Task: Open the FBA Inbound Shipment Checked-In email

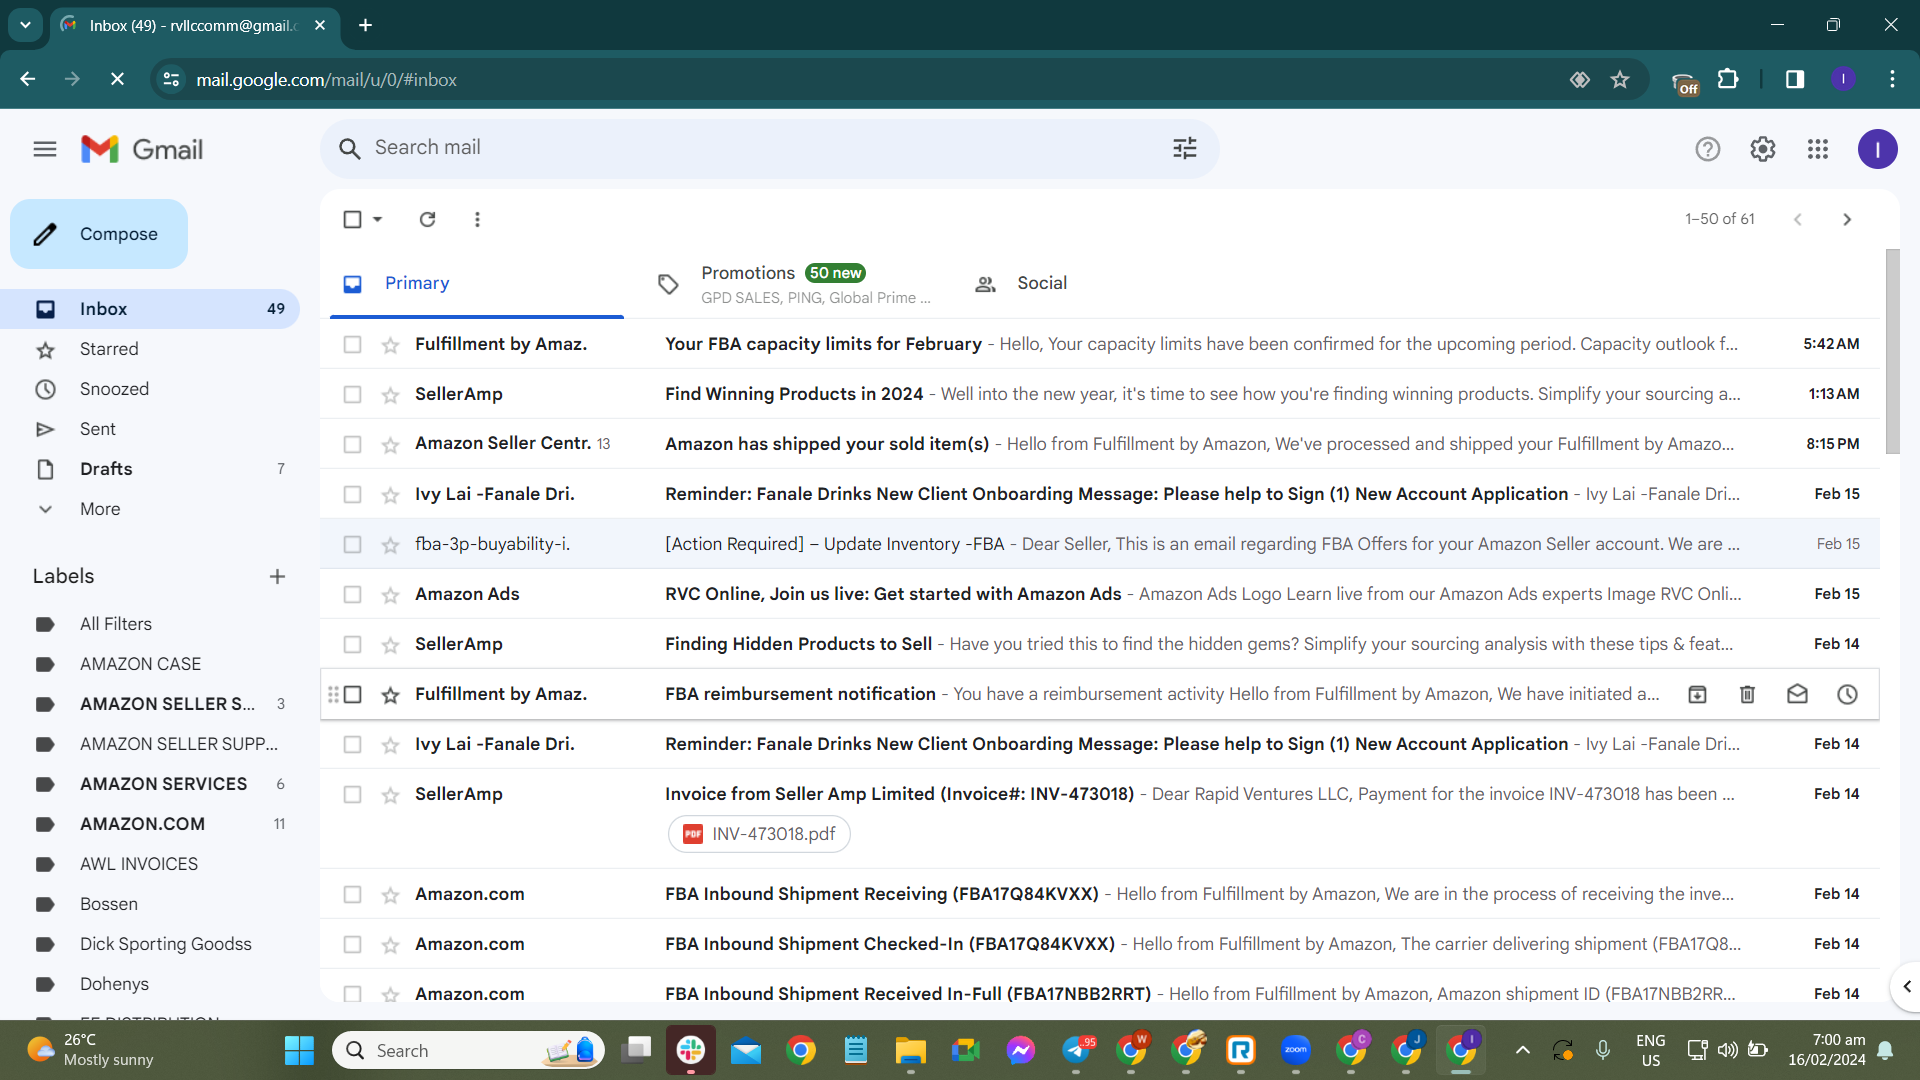Action: (1099, 944)
